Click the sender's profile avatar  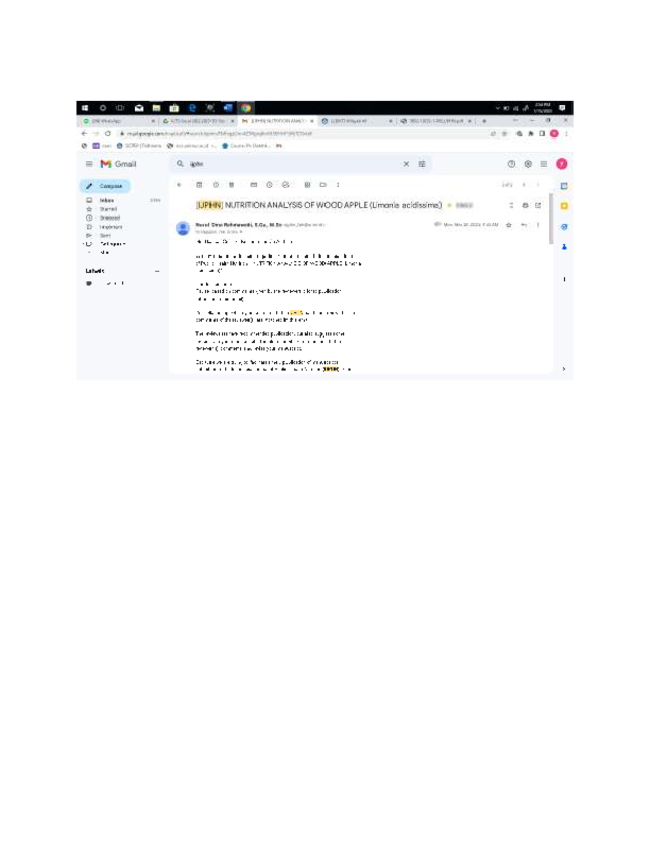[x=183, y=228]
